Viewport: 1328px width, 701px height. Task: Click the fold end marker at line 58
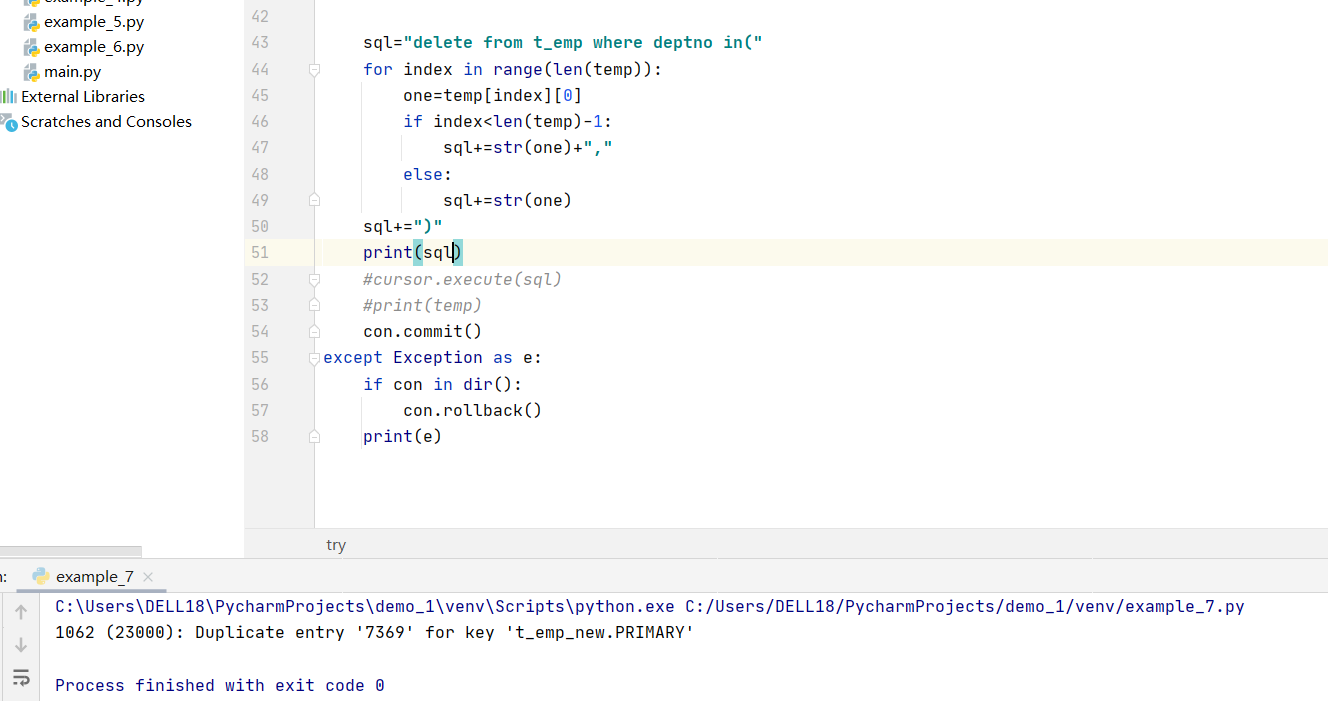tap(314, 437)
